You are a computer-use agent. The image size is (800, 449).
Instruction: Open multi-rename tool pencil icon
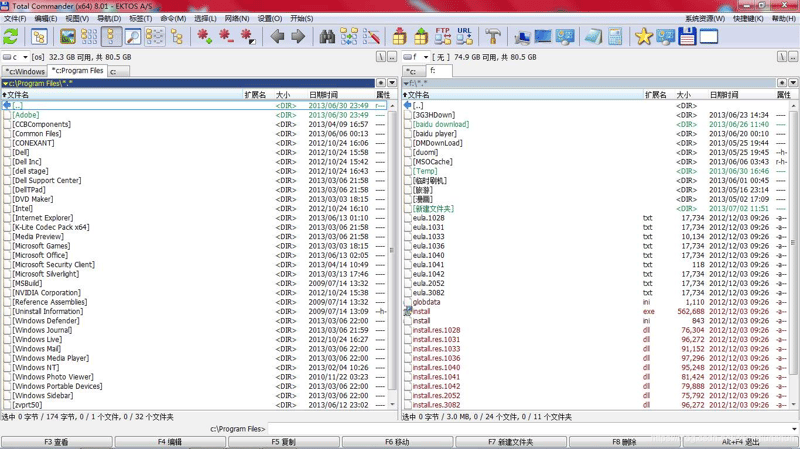click(371, 37)
